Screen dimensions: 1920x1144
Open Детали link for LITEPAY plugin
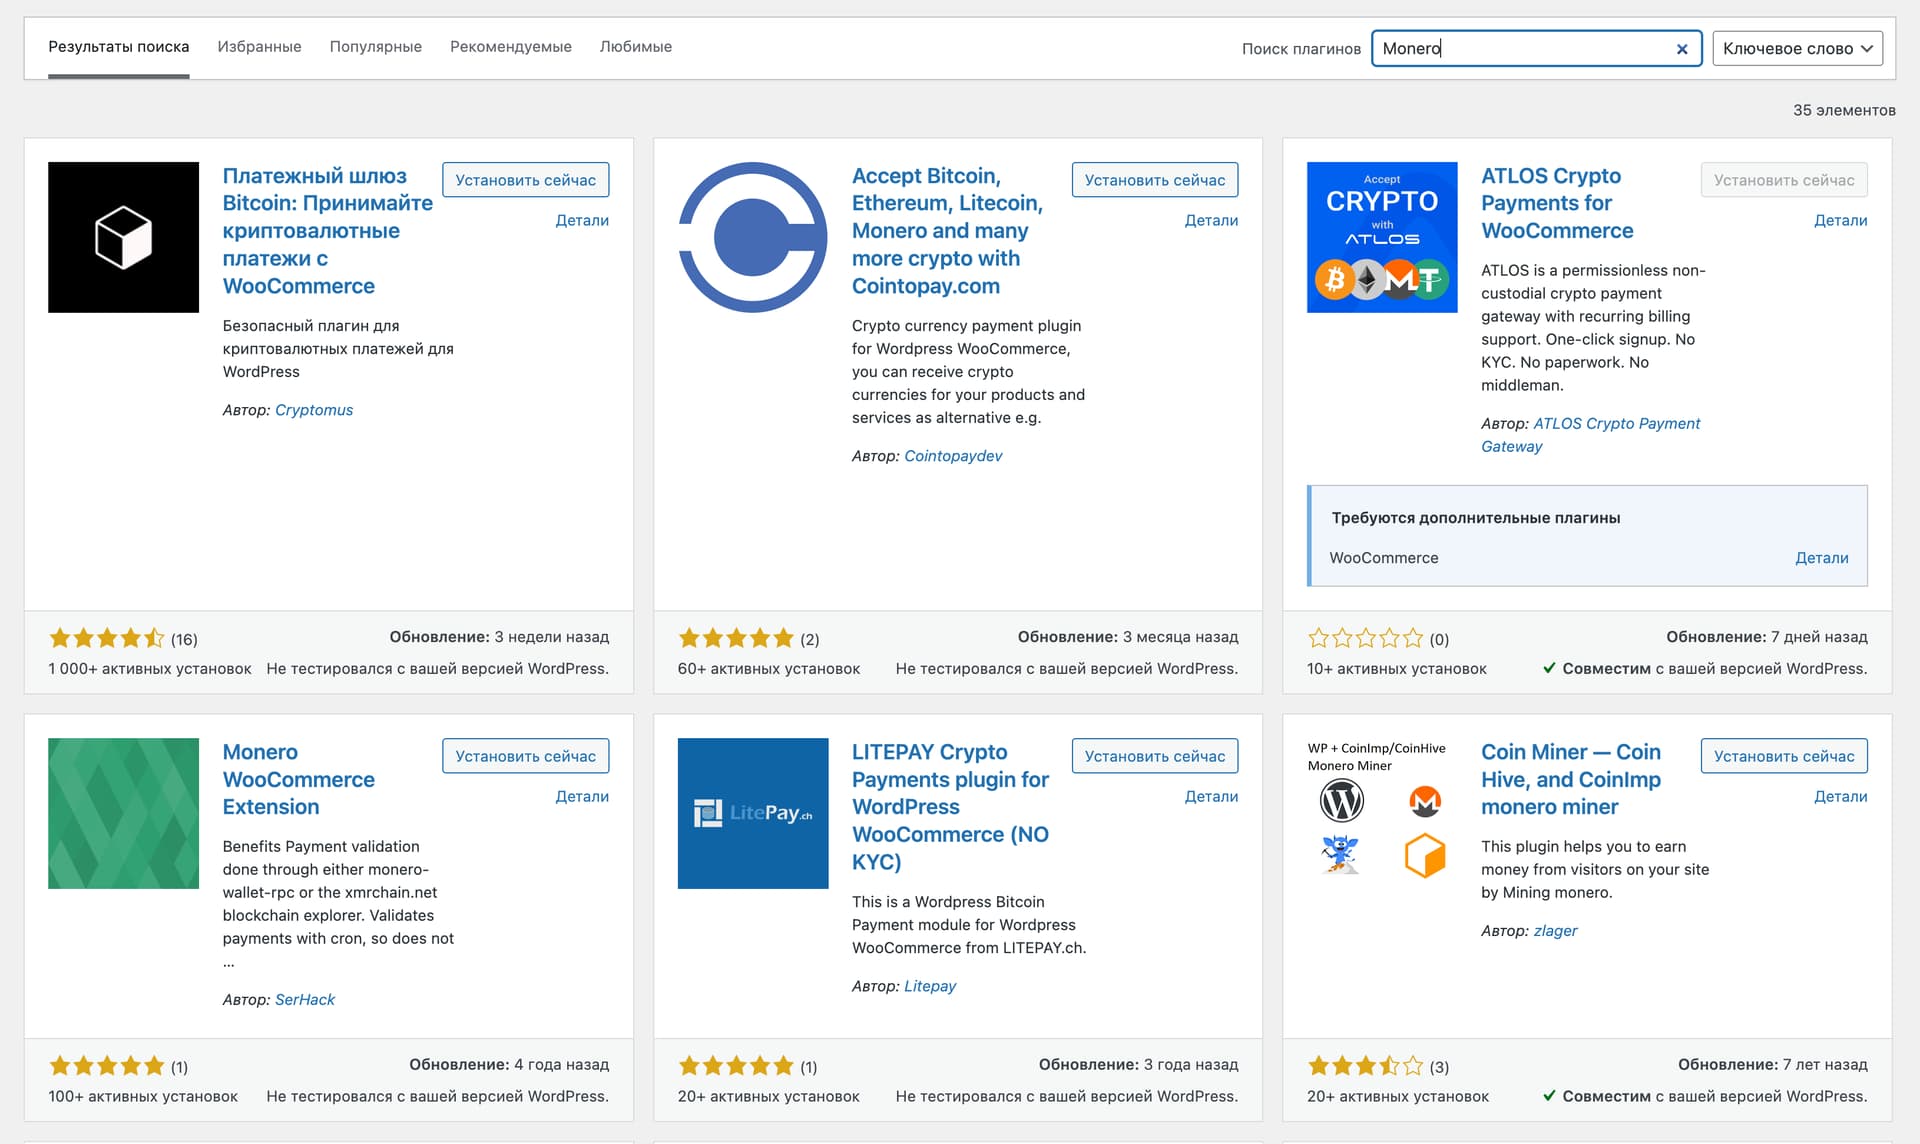tap(1211, 796)
